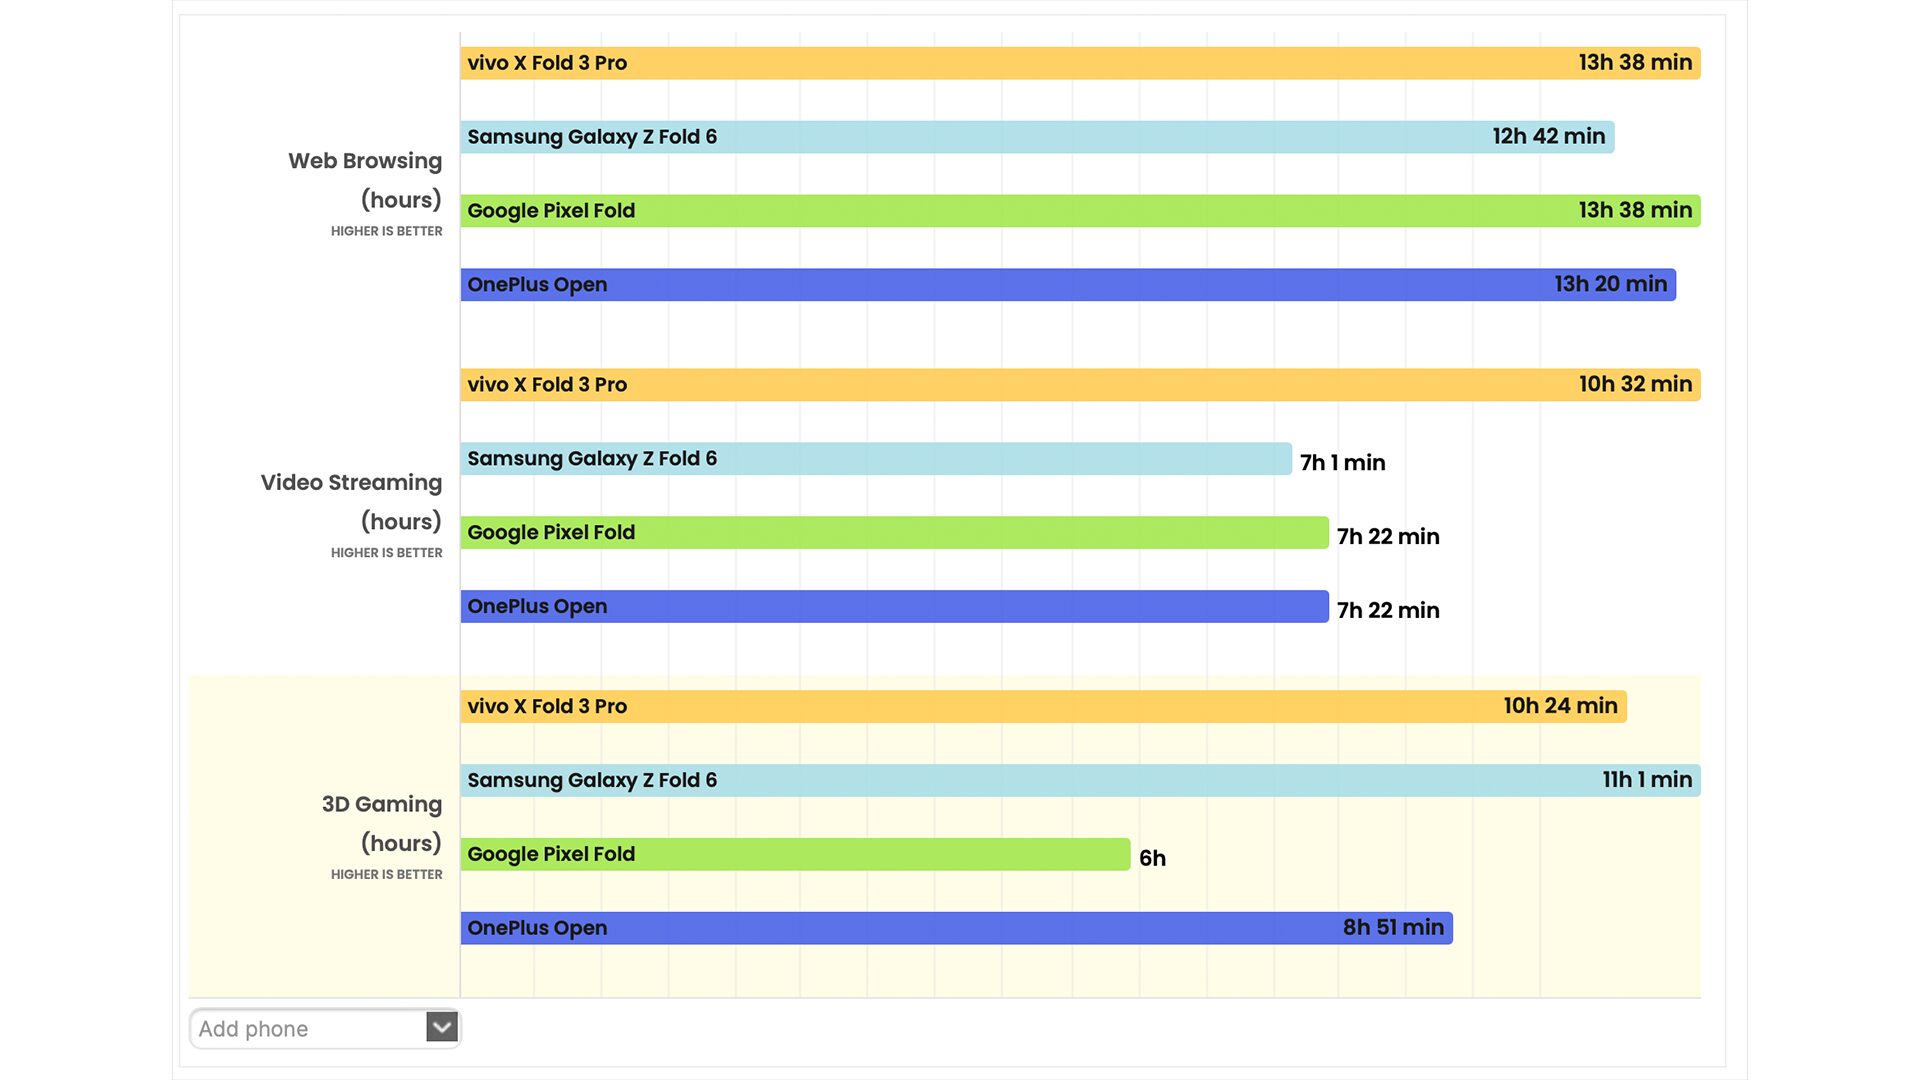Viewport: 1920px width, 1080px height.
Task: Click the 7h 1 min video streaming value
Action: pos(1342,463)
